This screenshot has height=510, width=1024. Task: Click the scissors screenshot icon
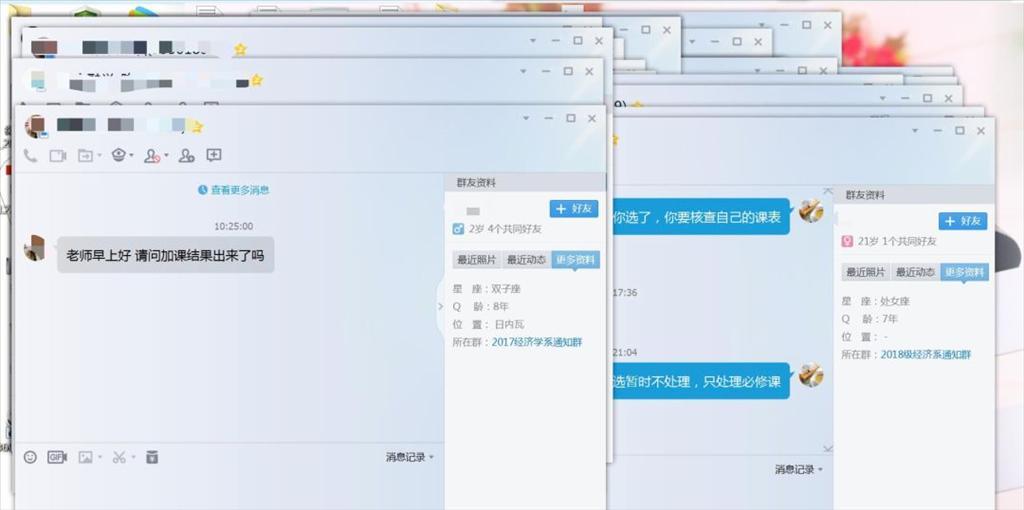point(118,457)
